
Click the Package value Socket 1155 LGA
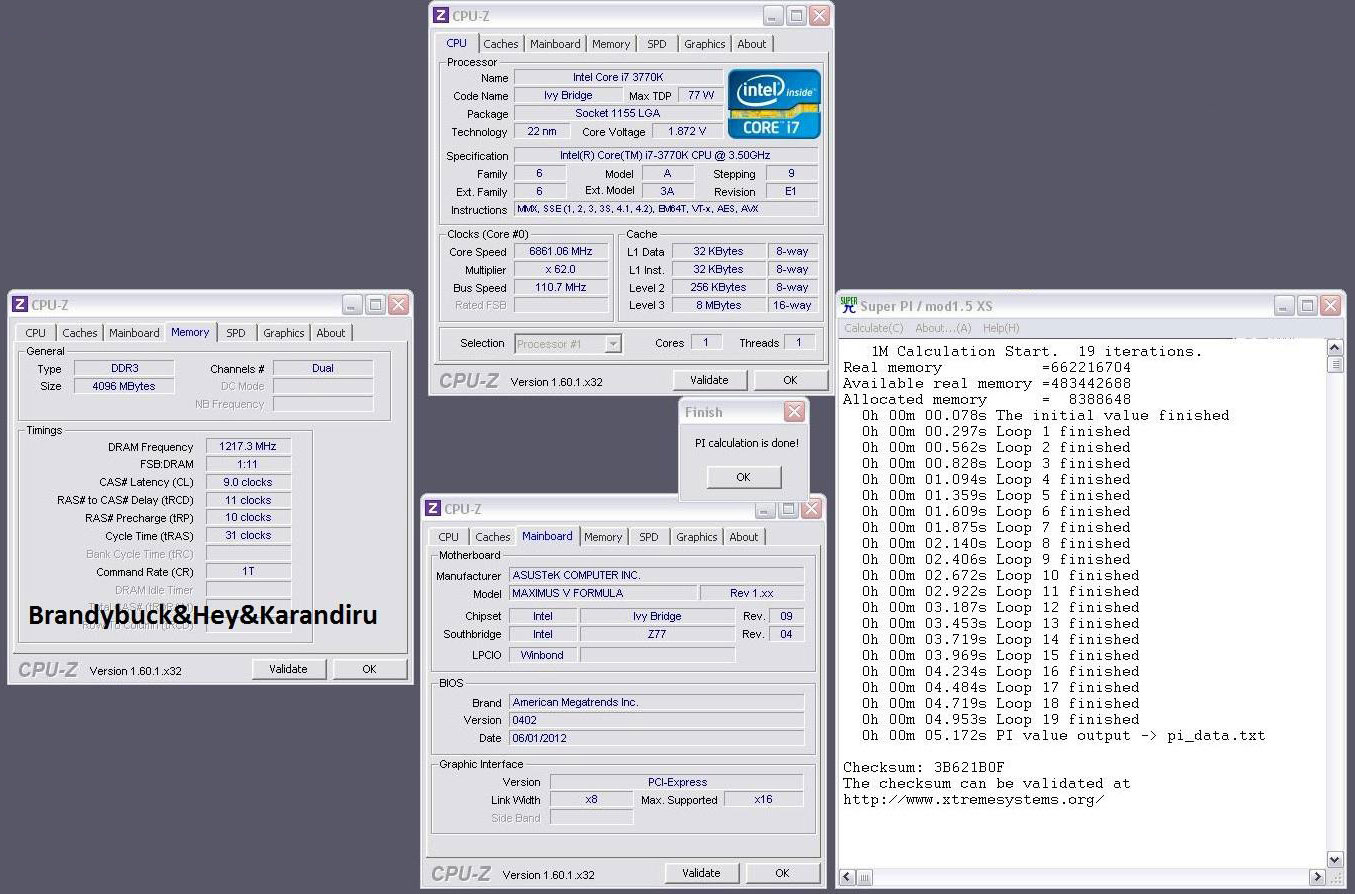point(618,114)
